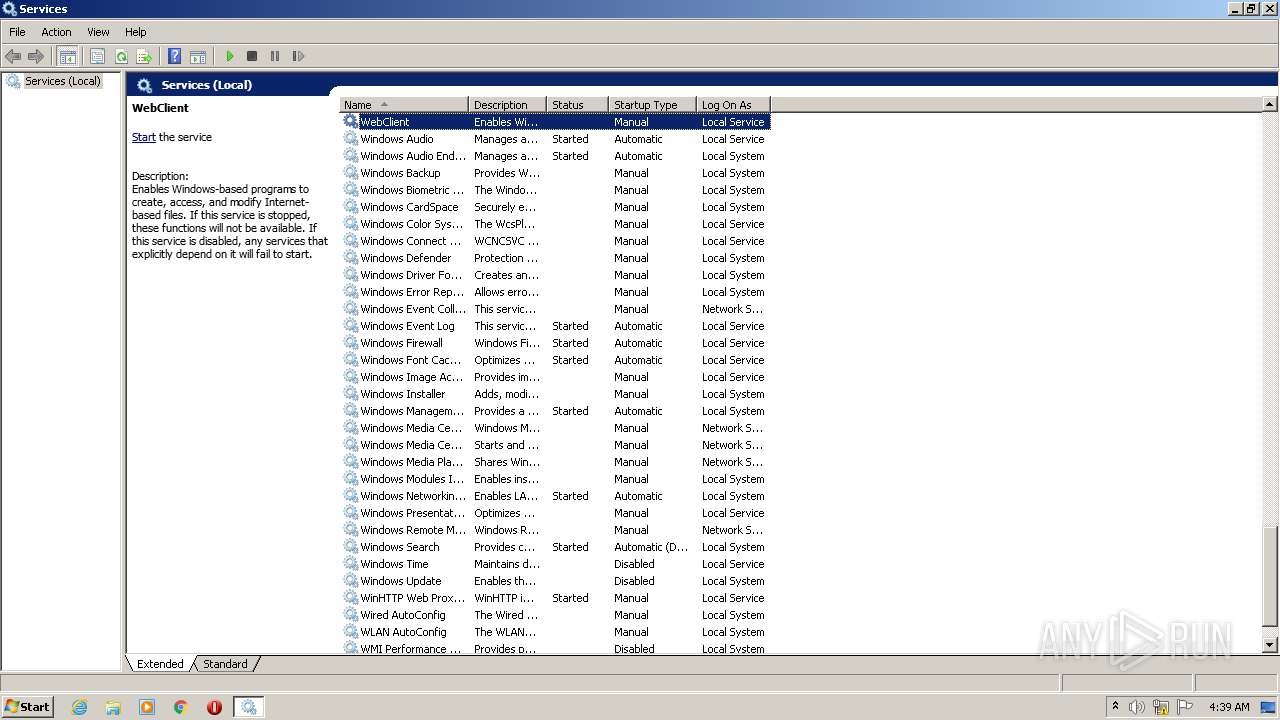Click the Pause Service toolbar icon
This screenshot has width=1280, height=720.
pos(275,56)
